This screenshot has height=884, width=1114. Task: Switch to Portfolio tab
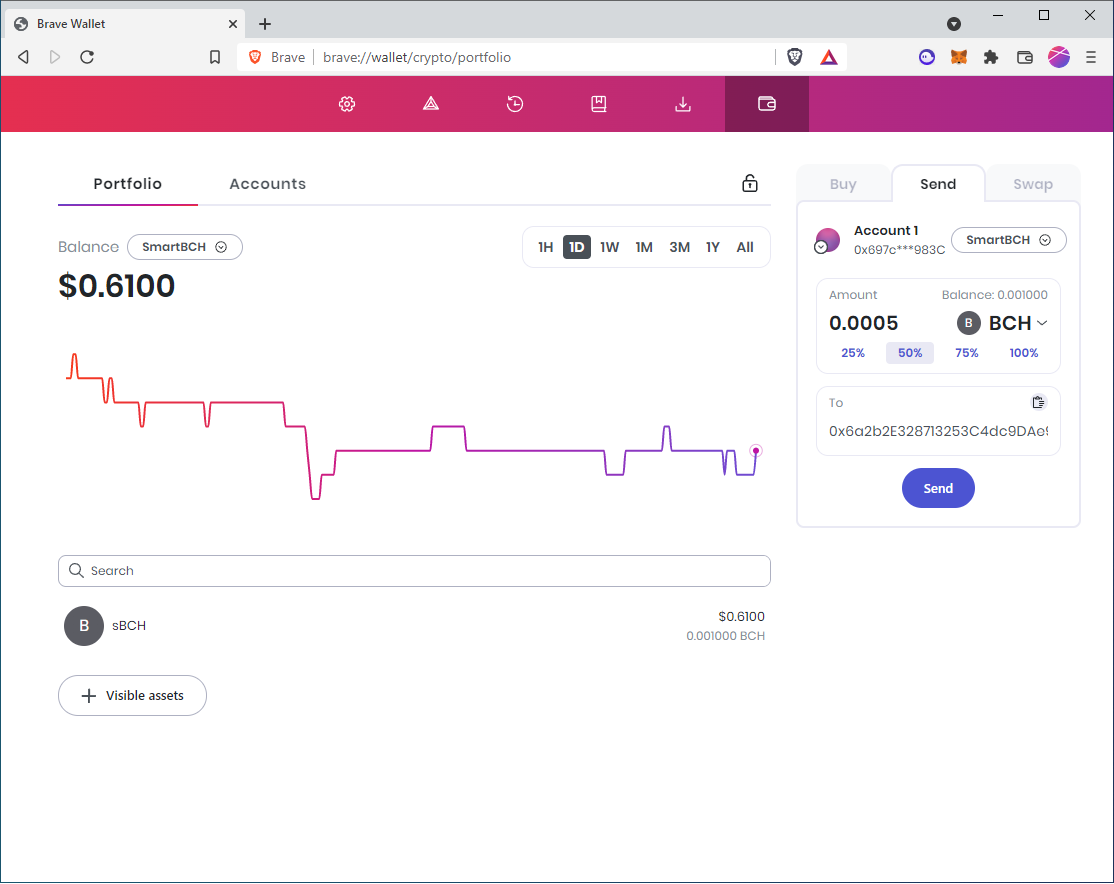point(128,184)
